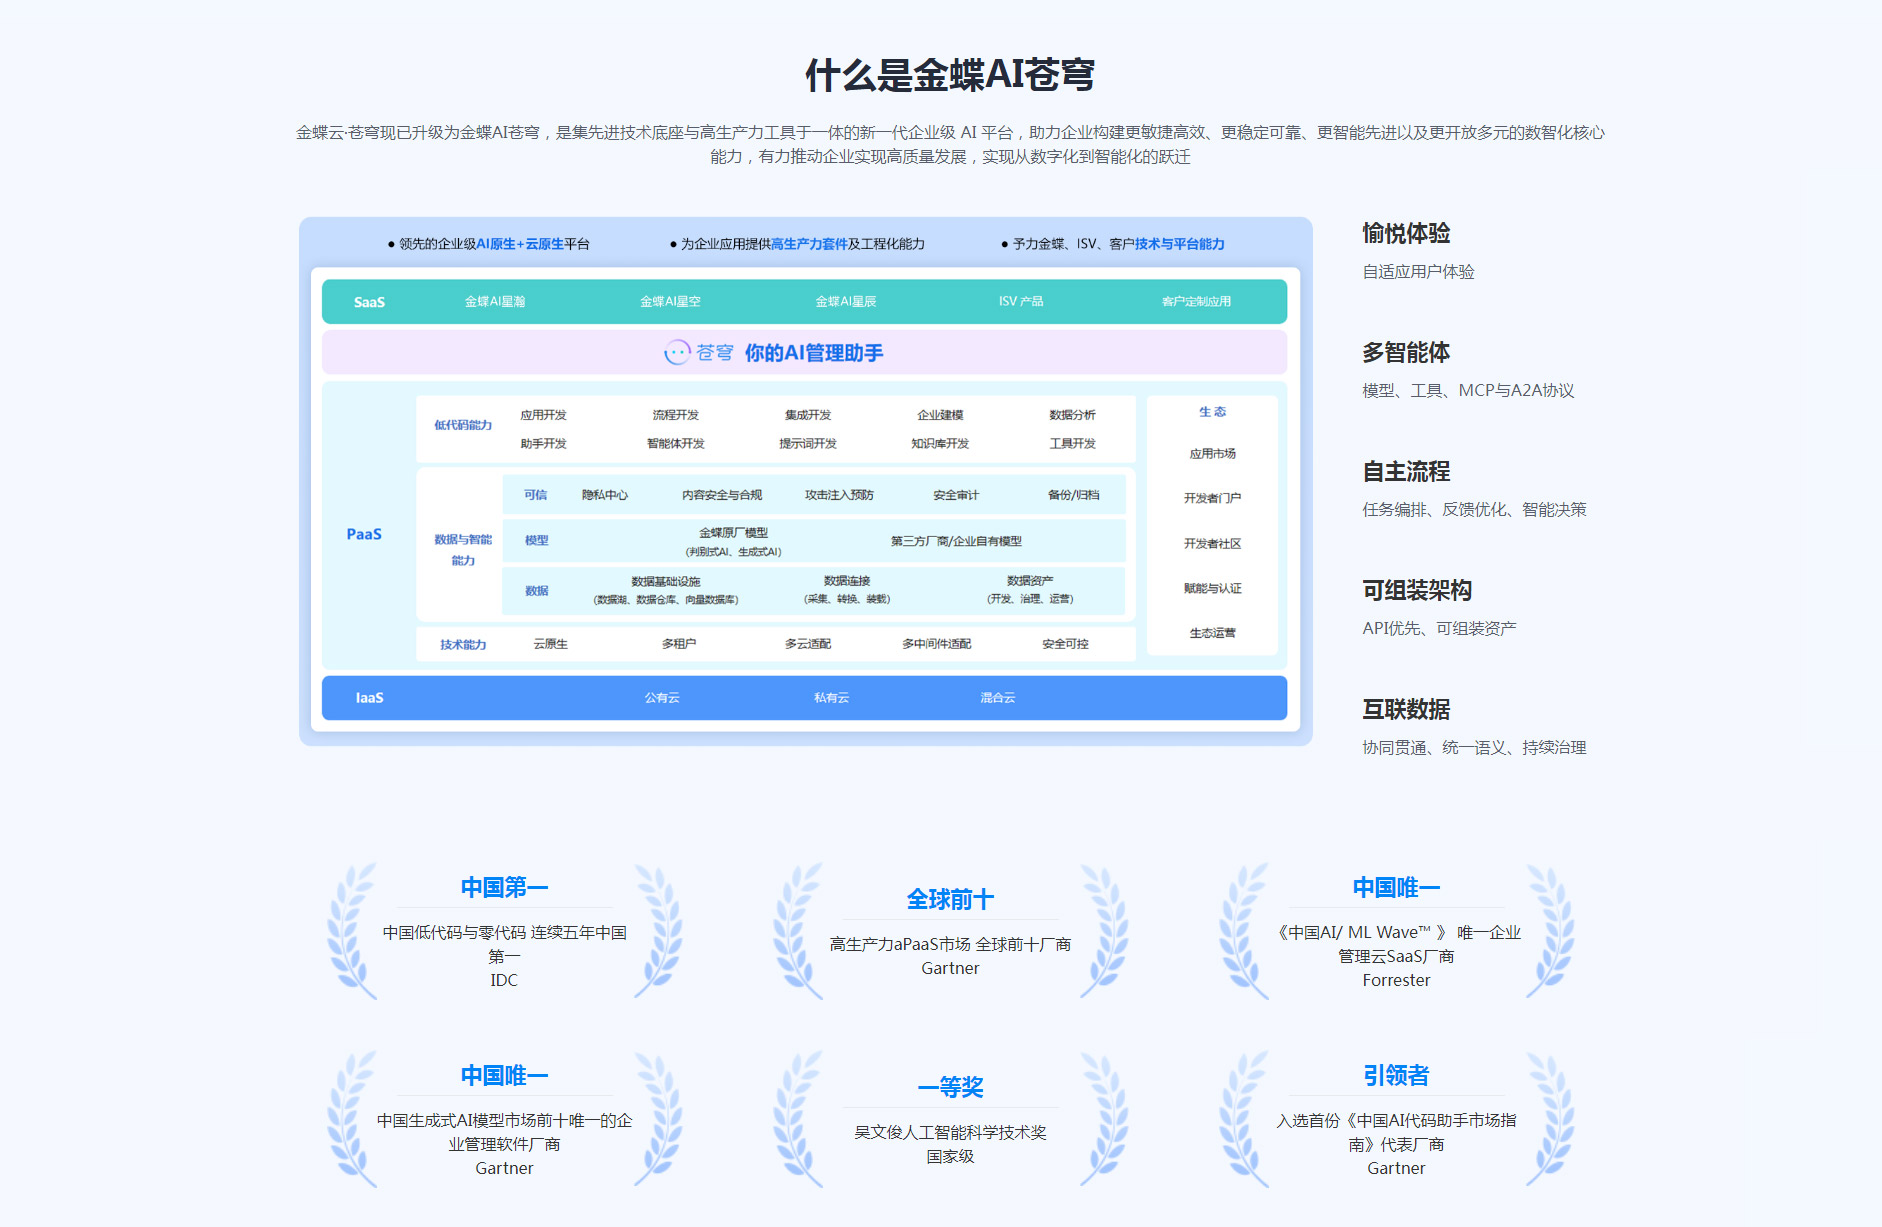Click 集成开发 in the low-code section
This screenshot has width=1882, height=1227.
808,415
